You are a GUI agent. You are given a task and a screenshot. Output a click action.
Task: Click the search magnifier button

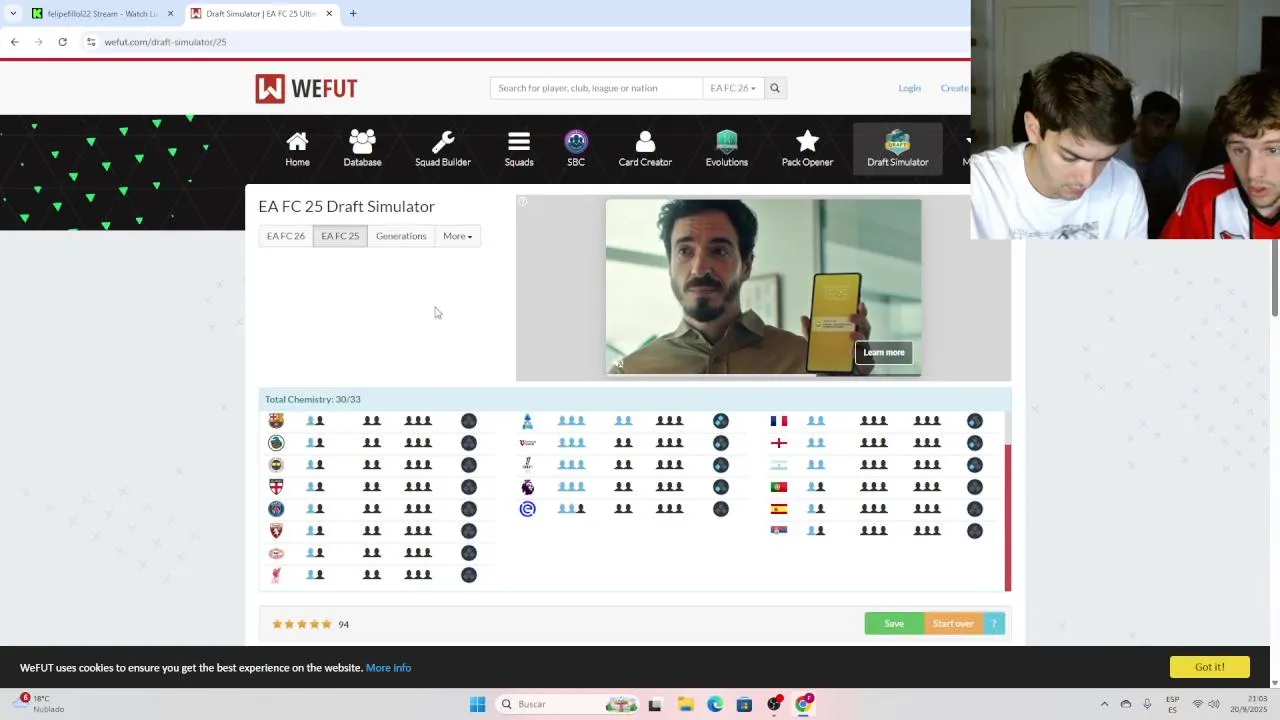point(774,88)
